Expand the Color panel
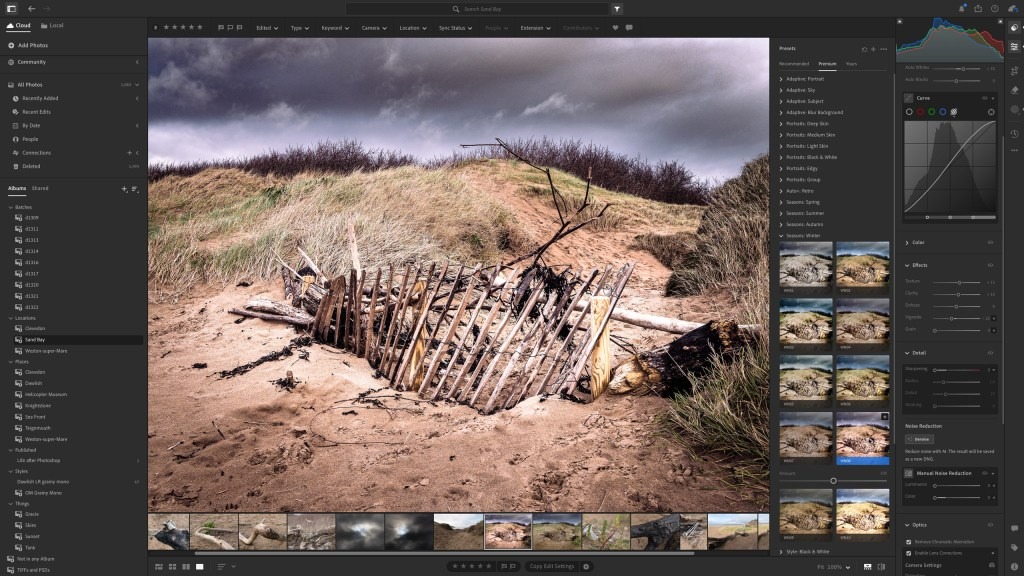The width and height of the screenshot is (1024, 576). coord(918,242)
